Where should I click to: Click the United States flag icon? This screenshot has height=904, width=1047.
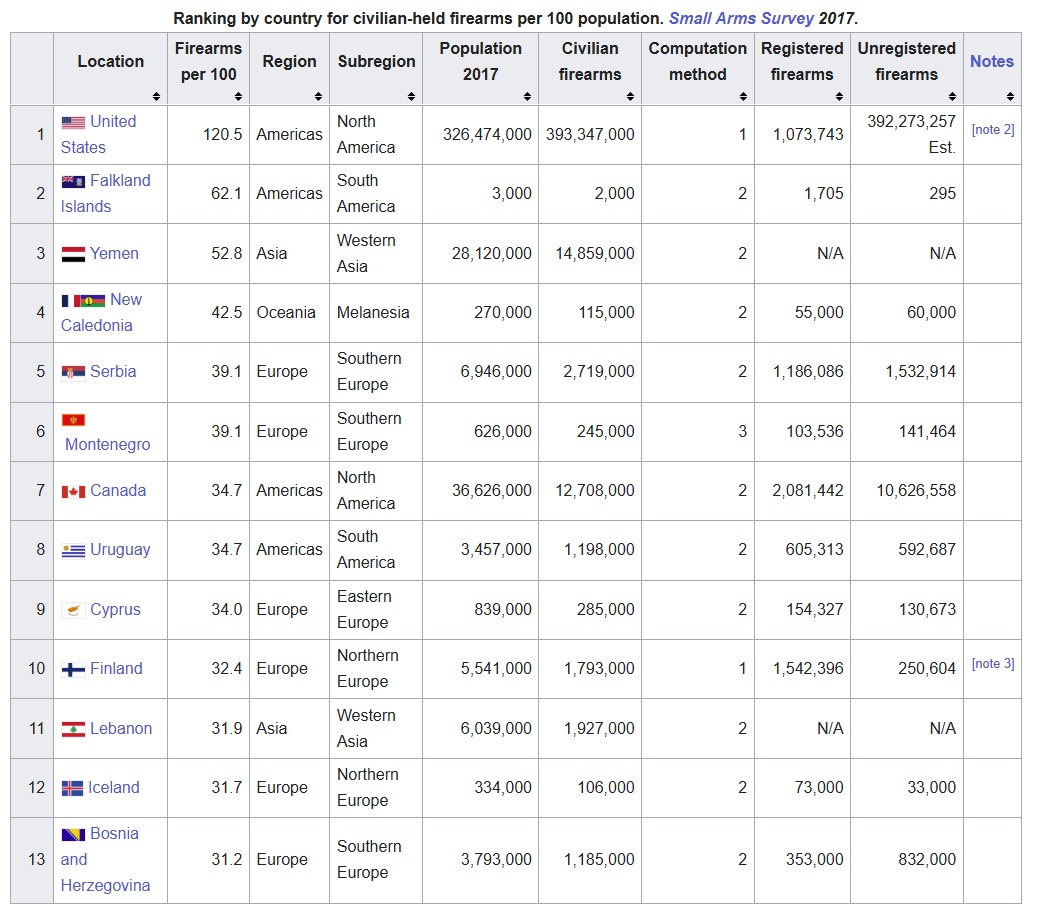[73, 122]
